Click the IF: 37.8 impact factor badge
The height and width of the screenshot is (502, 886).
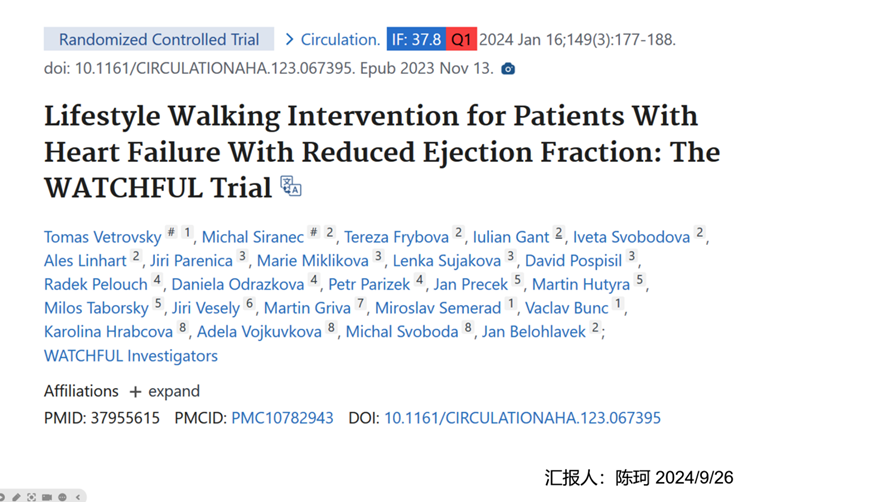(x=416, y=40)
